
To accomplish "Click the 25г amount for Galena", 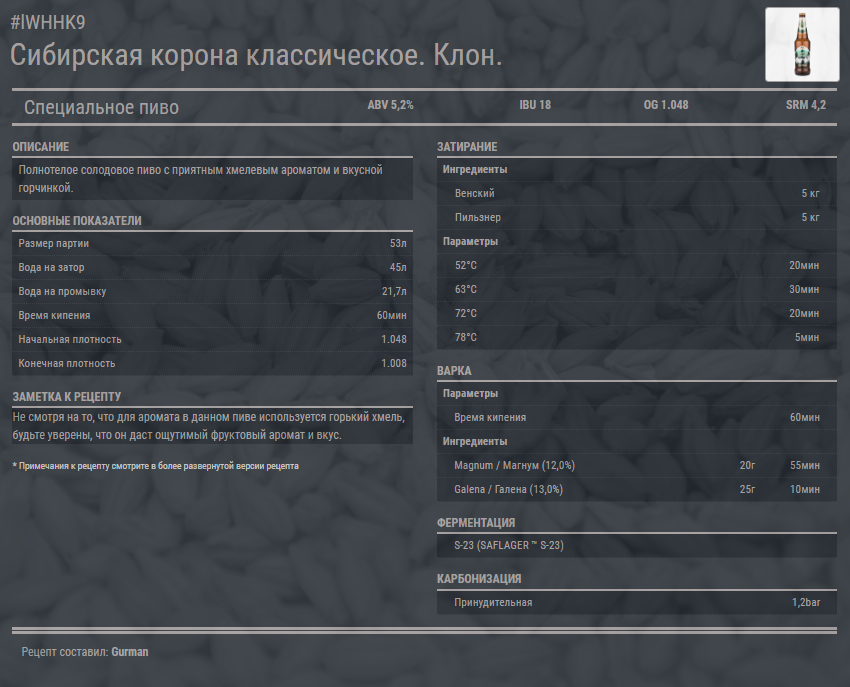I will 747,489.
